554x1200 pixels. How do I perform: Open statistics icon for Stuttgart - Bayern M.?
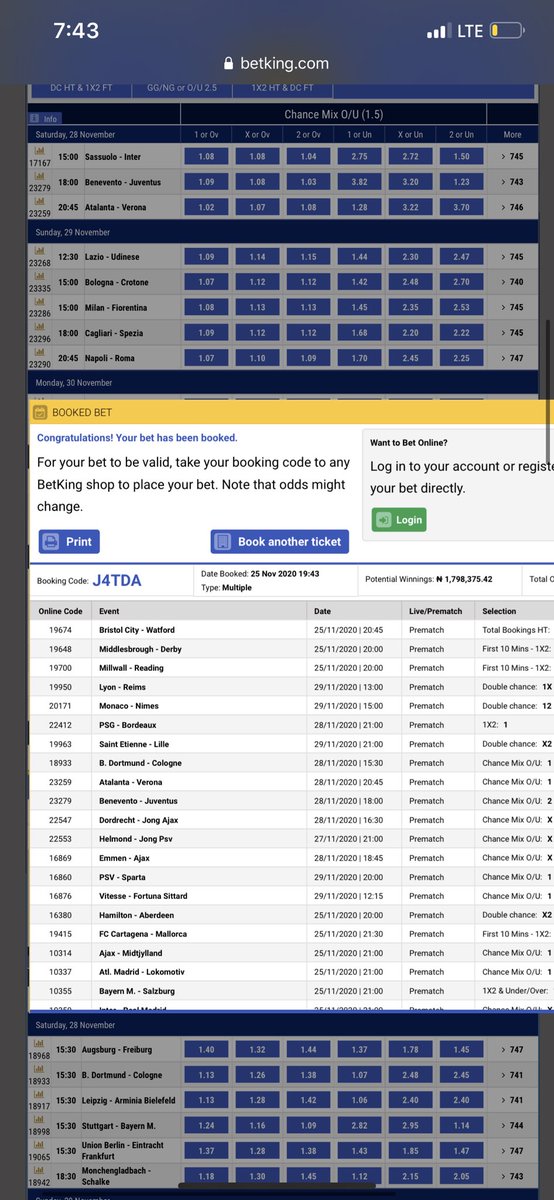40,1117
